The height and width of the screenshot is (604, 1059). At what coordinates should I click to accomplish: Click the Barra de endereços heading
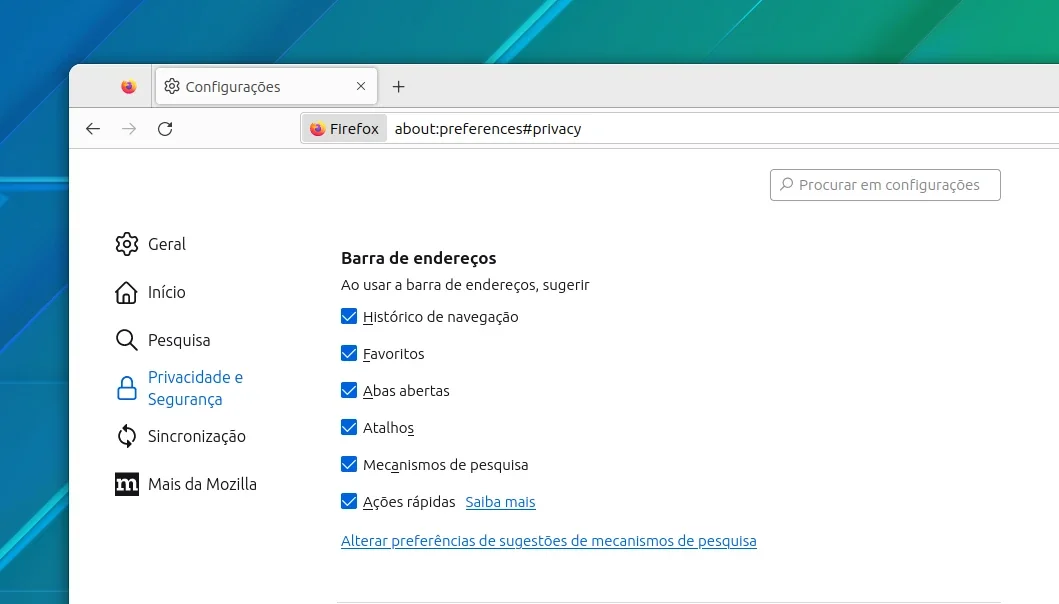(419, 258)
